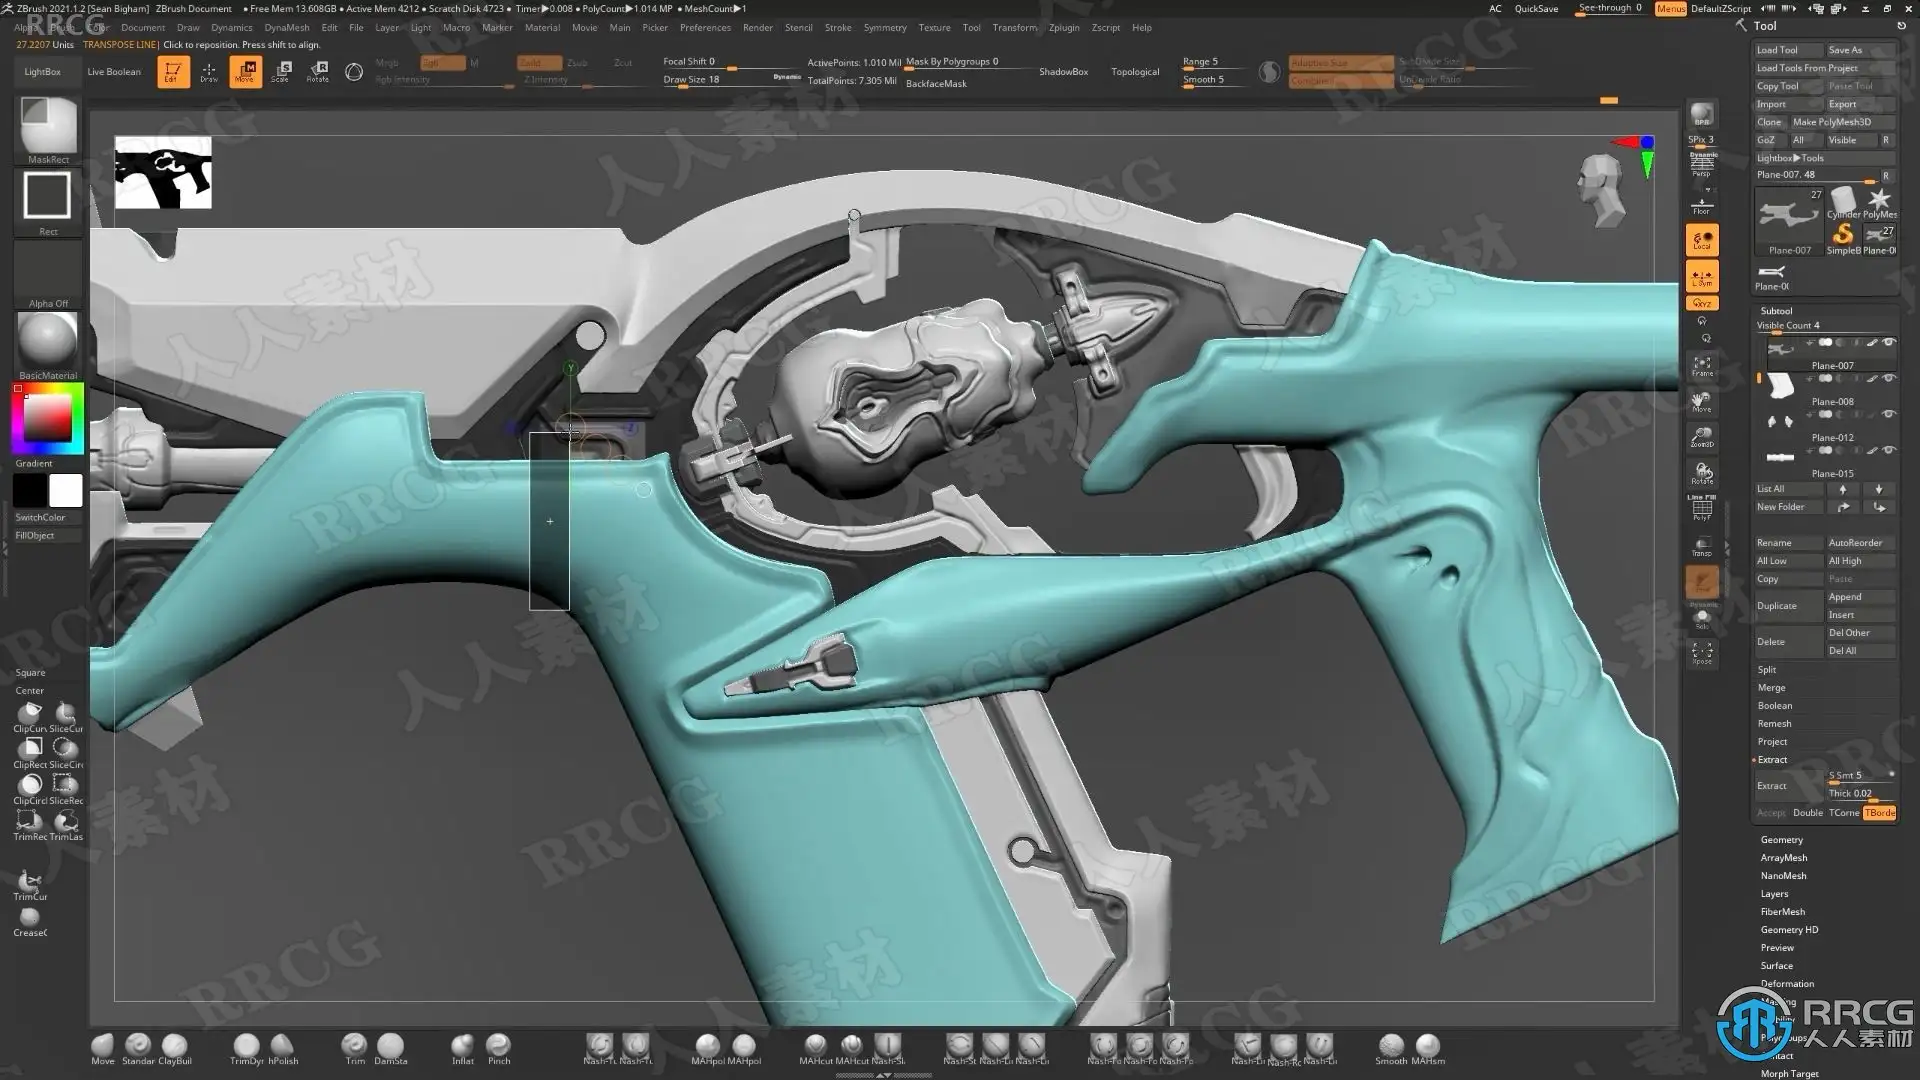
Task: Toggle visibility eye for Plane-008 subtool
Action: [x=1889, y=378]
